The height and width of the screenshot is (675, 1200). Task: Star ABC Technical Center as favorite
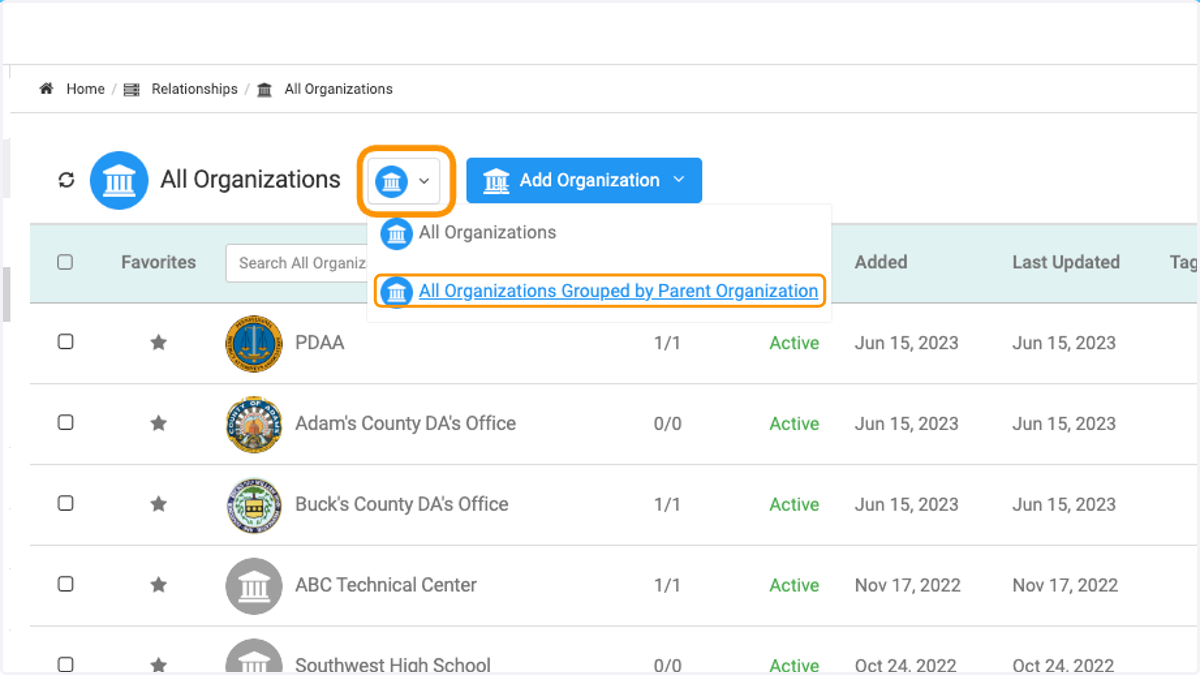point(158,585)
